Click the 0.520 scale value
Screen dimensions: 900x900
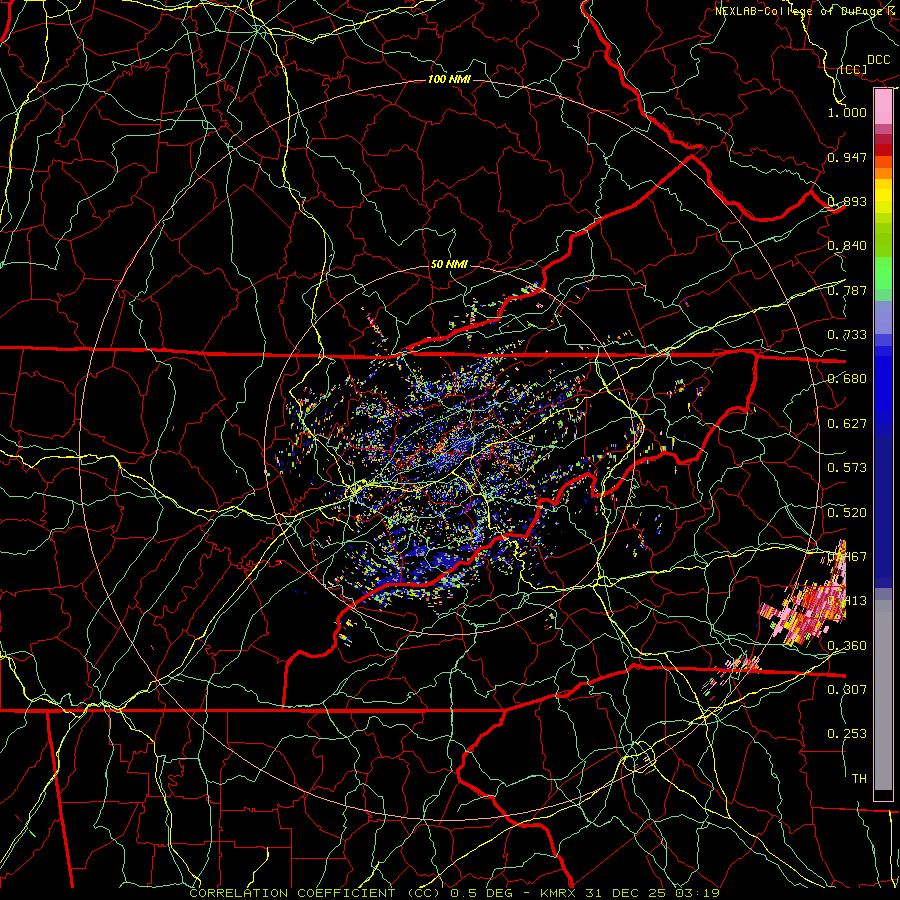(x=847, y=513)
